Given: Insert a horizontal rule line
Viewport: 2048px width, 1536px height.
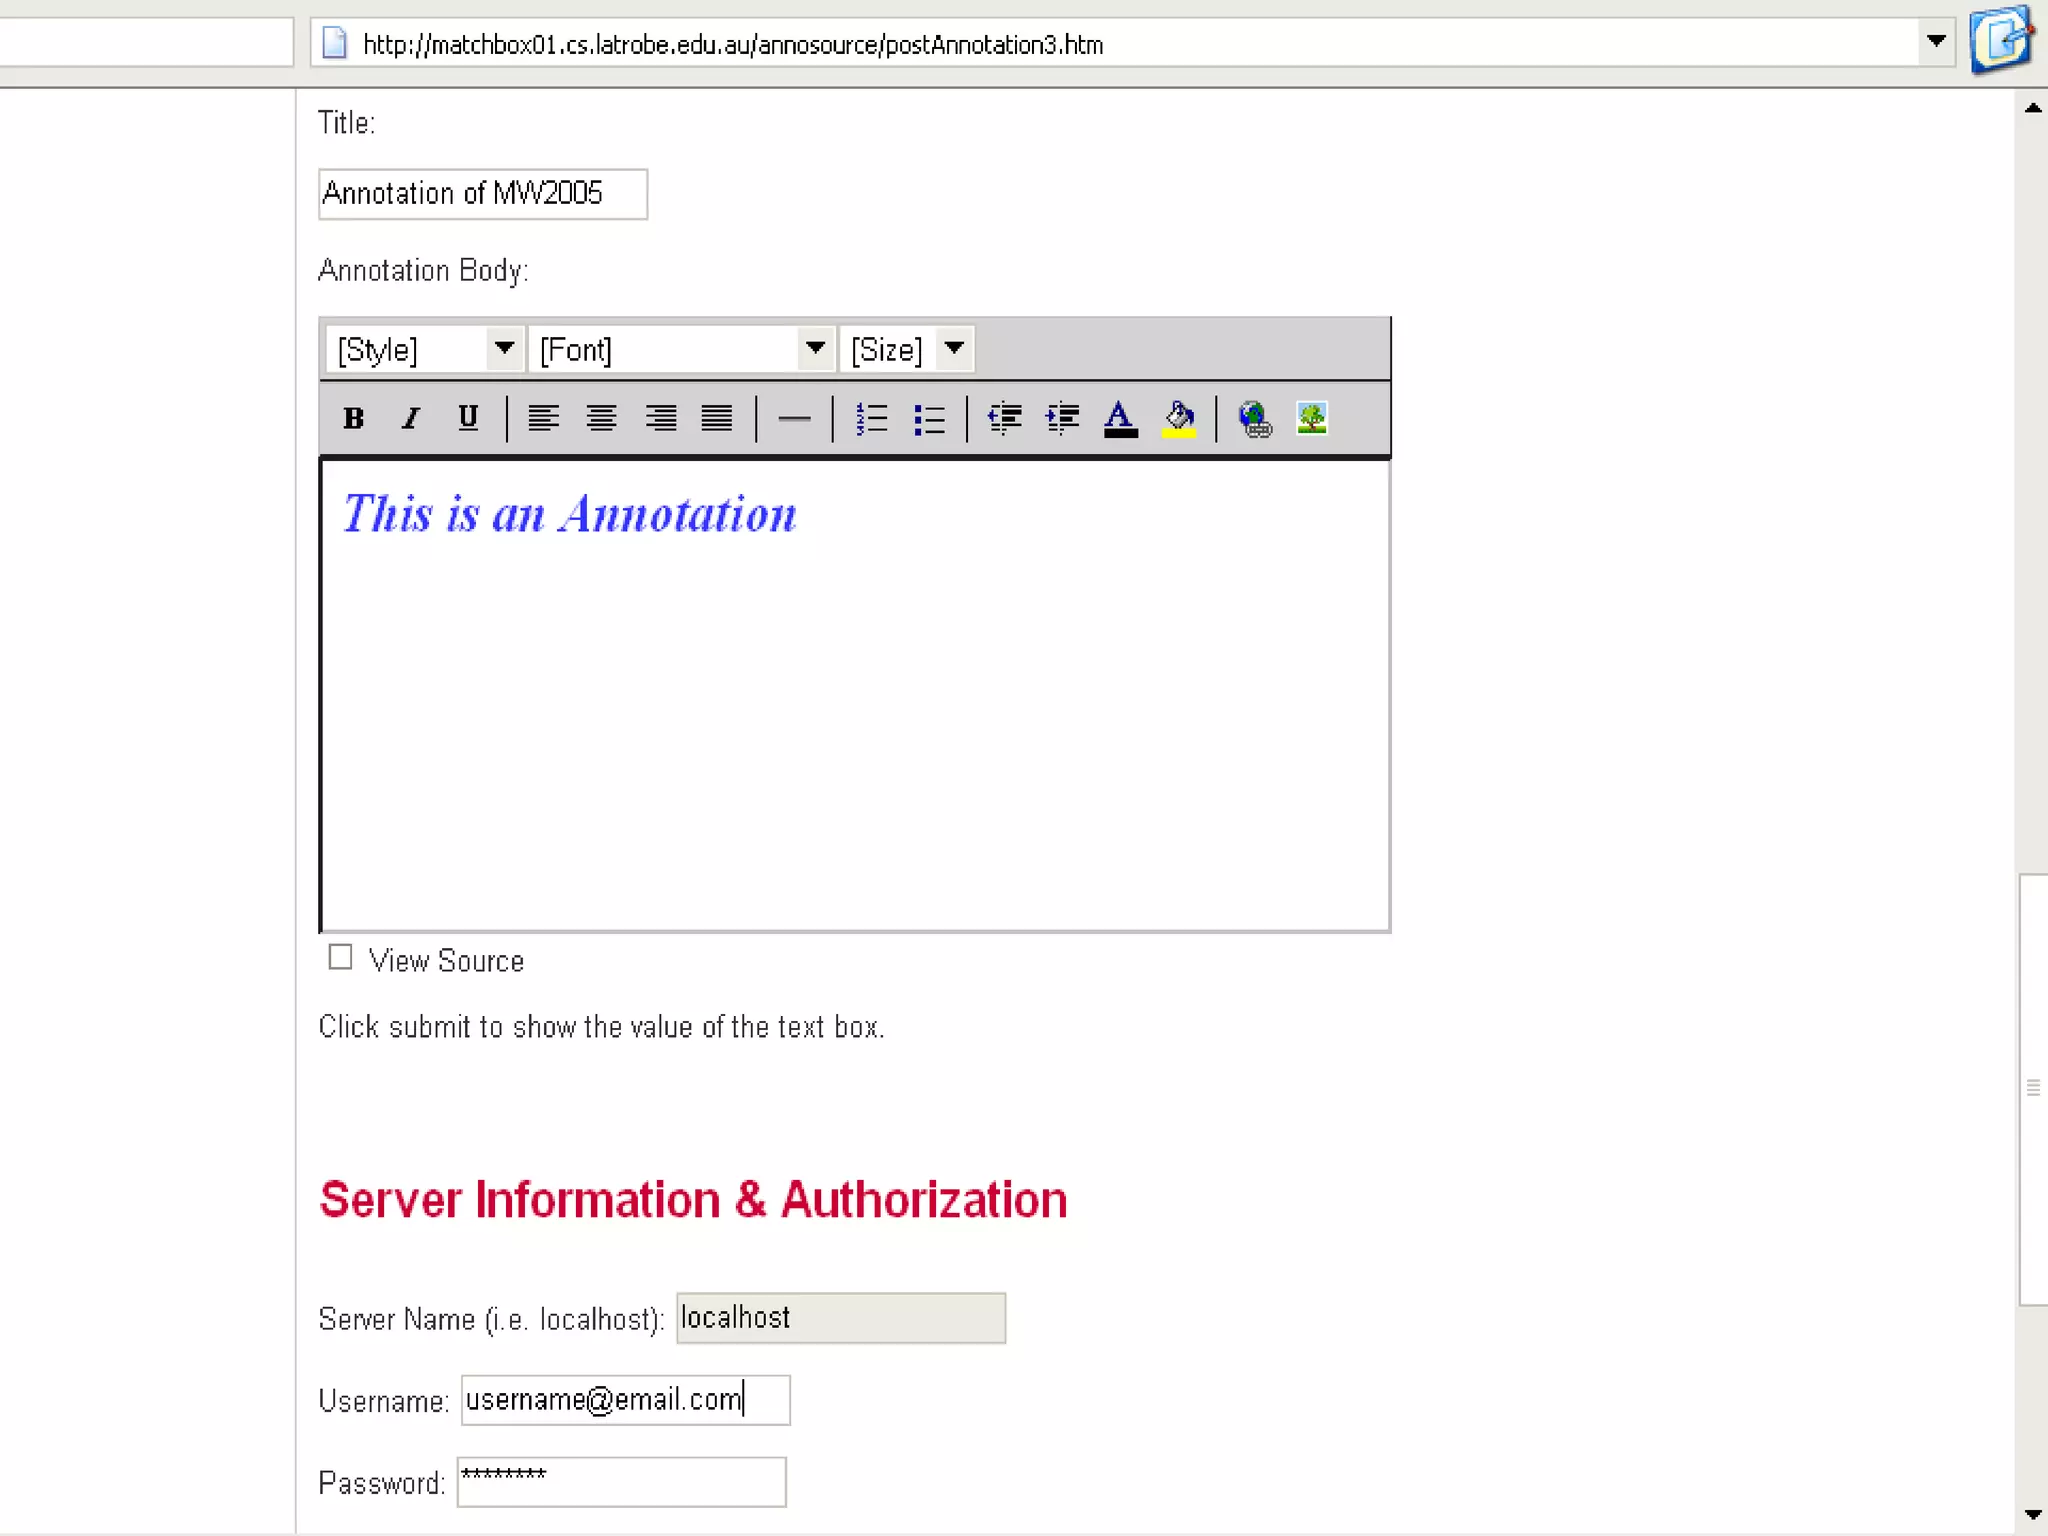Looking at the screenshot, I should 794,418.
